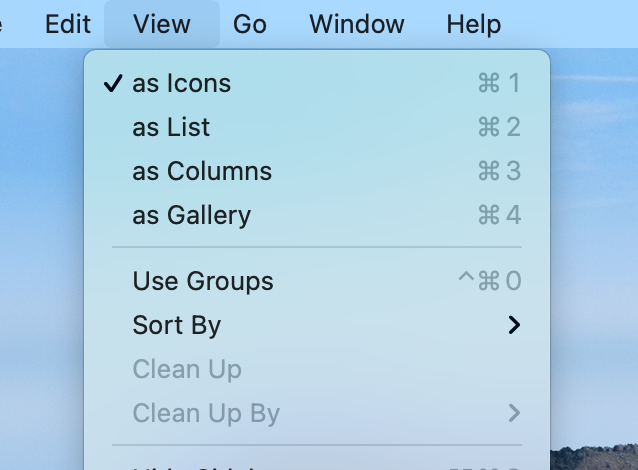
Task: Choose "as Columns" view mode
Action: [317, 171]
